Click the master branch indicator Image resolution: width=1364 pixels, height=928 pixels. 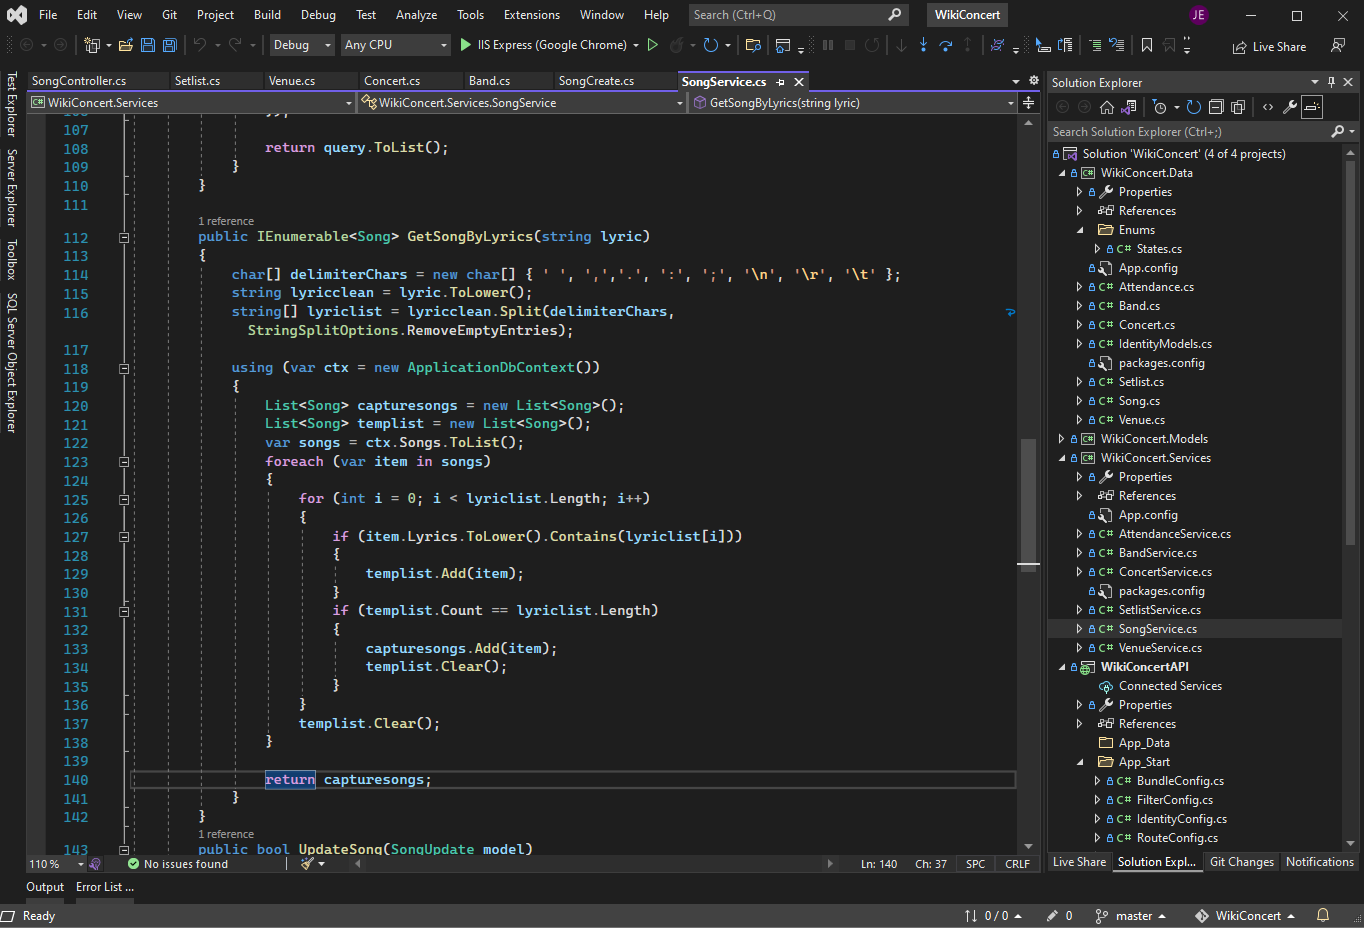click(1131, 916)
